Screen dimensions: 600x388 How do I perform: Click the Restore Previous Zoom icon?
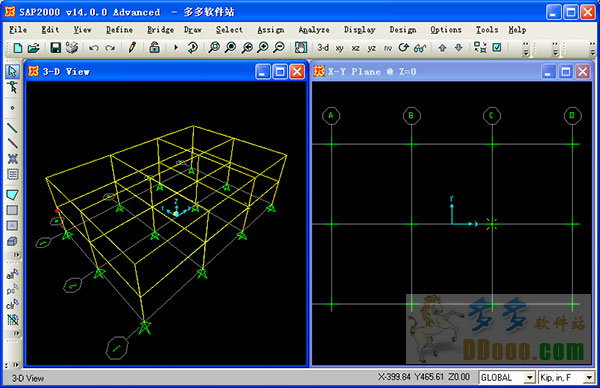[x=247, y=48]
